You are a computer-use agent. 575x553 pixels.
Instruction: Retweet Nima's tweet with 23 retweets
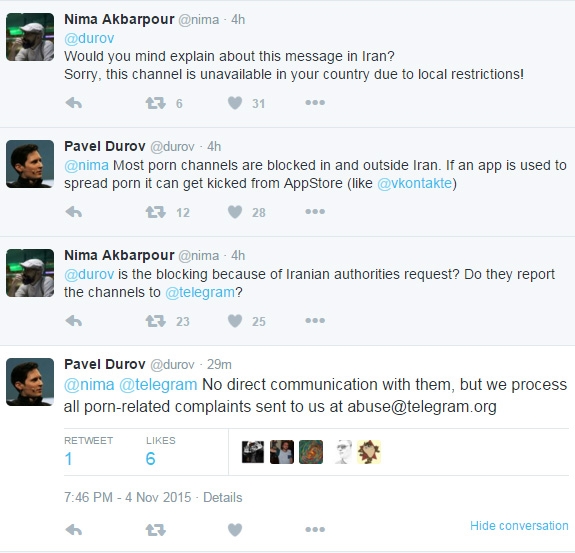pyautogui.click(x=155, y=321)
